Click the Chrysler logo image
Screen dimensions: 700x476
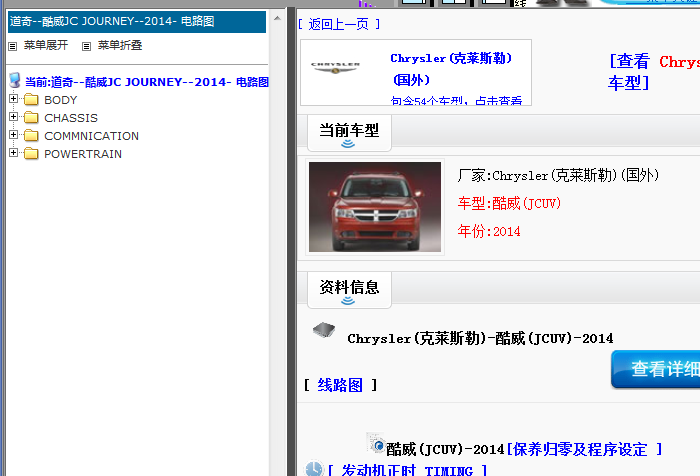(335, 67)
